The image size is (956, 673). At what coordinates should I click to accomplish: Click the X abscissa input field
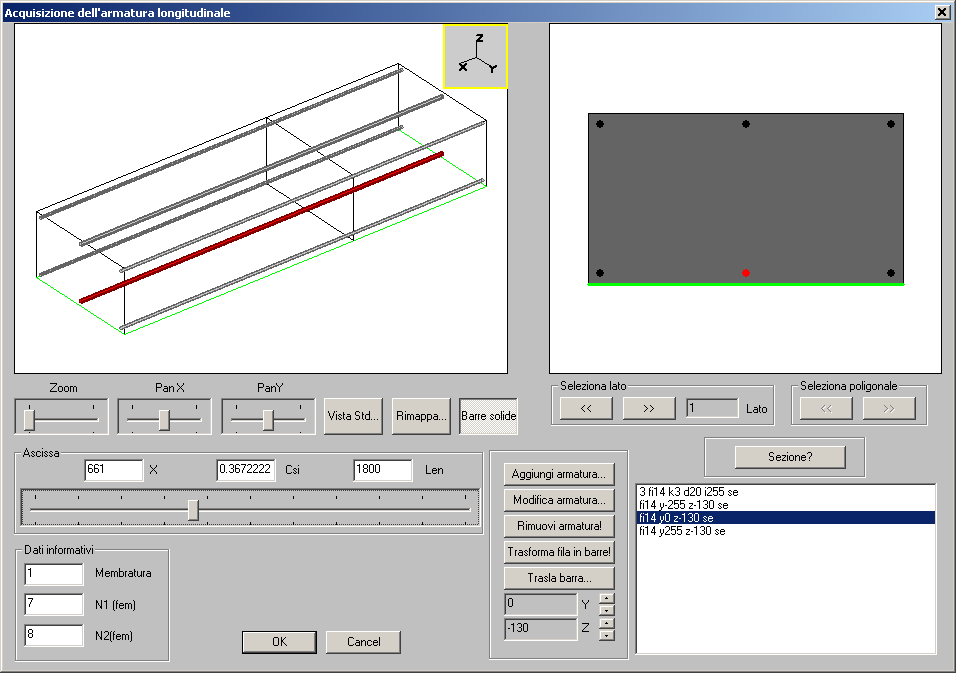(114, 469)
